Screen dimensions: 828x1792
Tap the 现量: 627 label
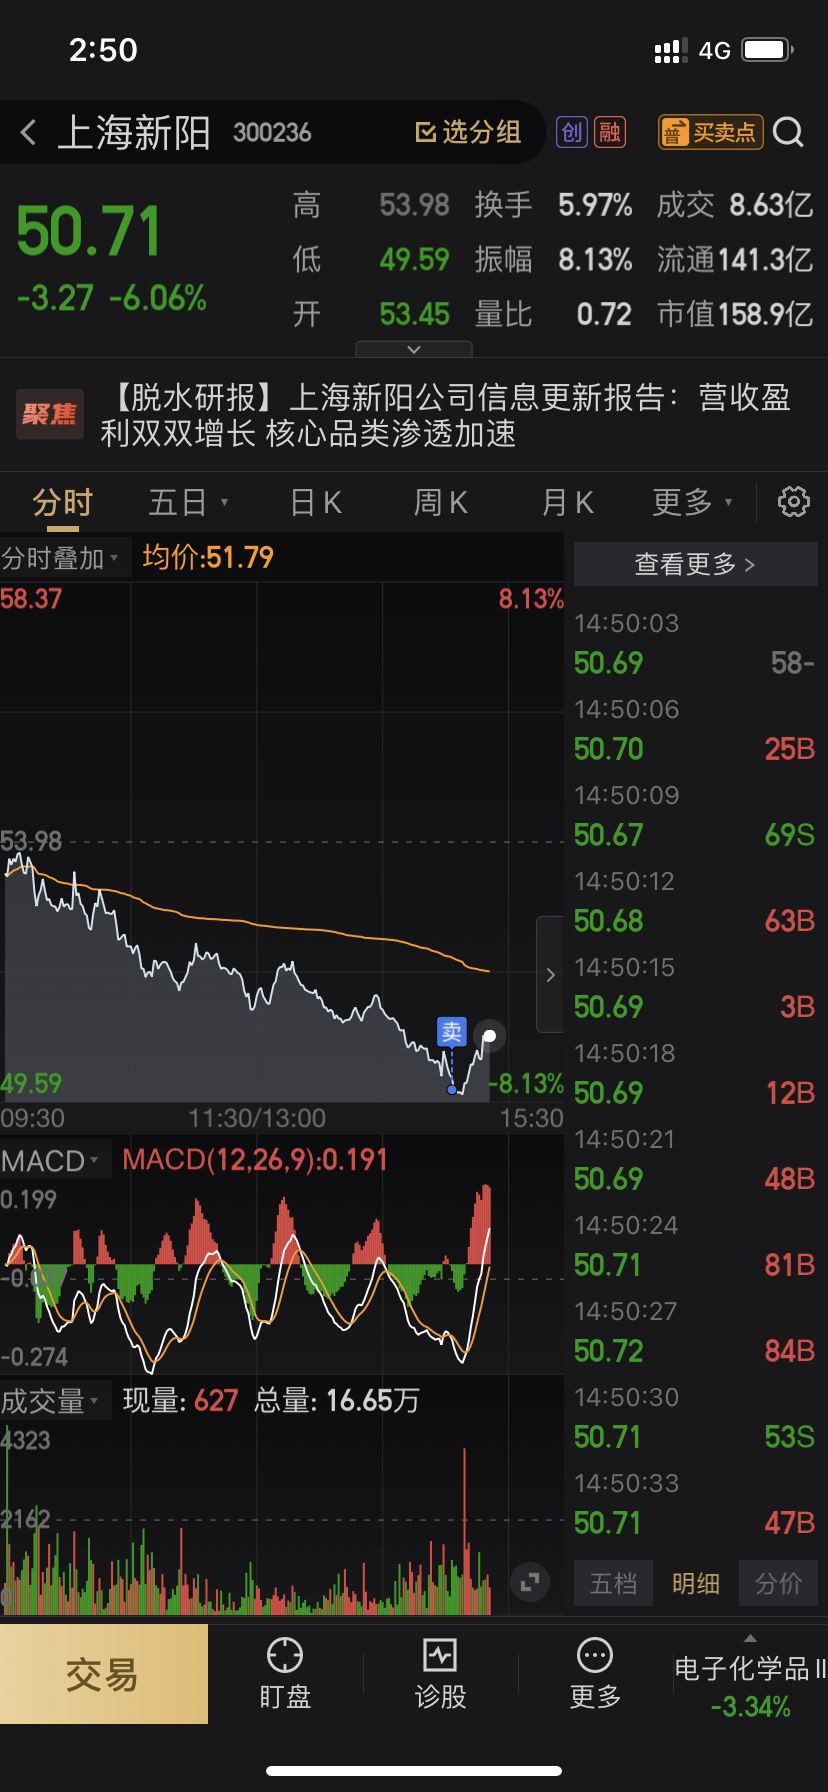click(x=181, y=1401)
